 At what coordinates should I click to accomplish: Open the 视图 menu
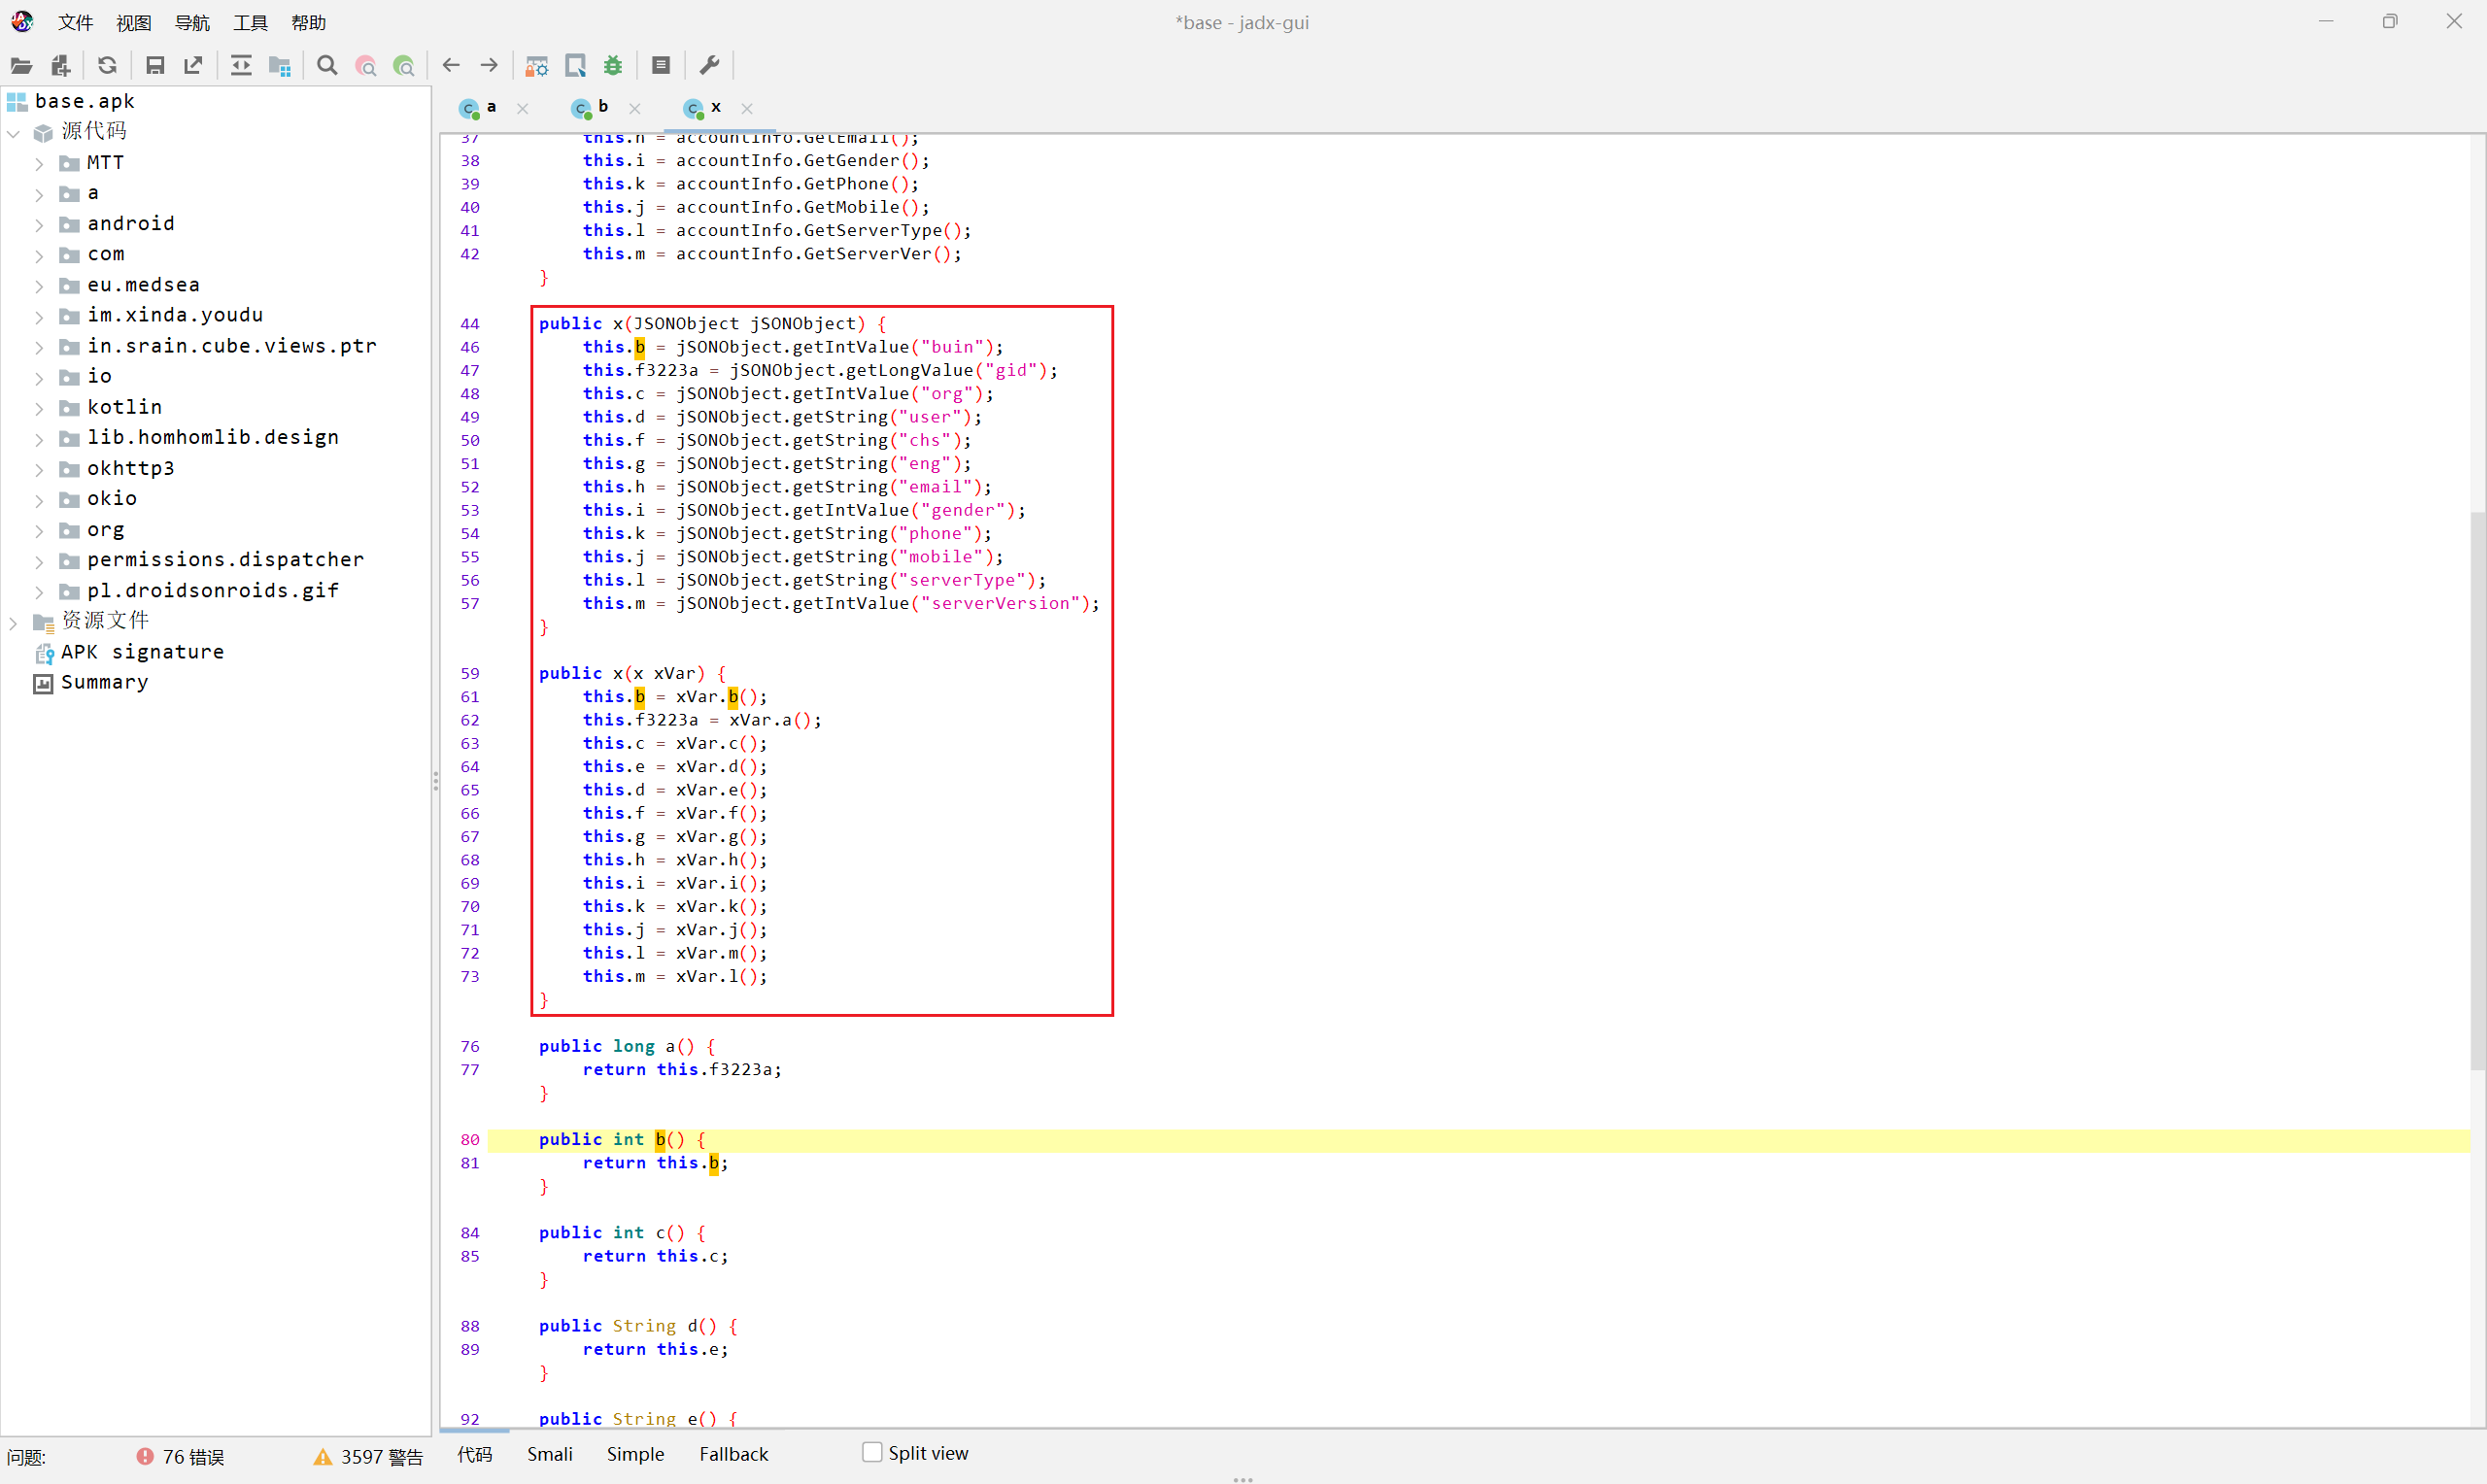[x=133, y=22]
